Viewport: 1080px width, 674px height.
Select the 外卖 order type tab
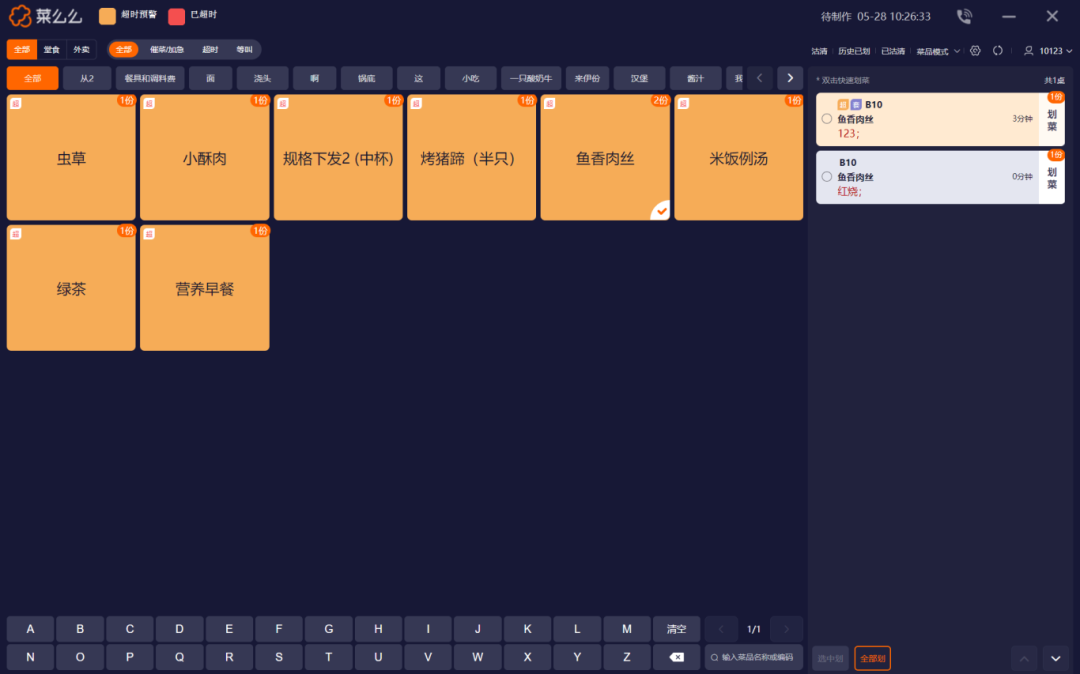pos(81,50)
